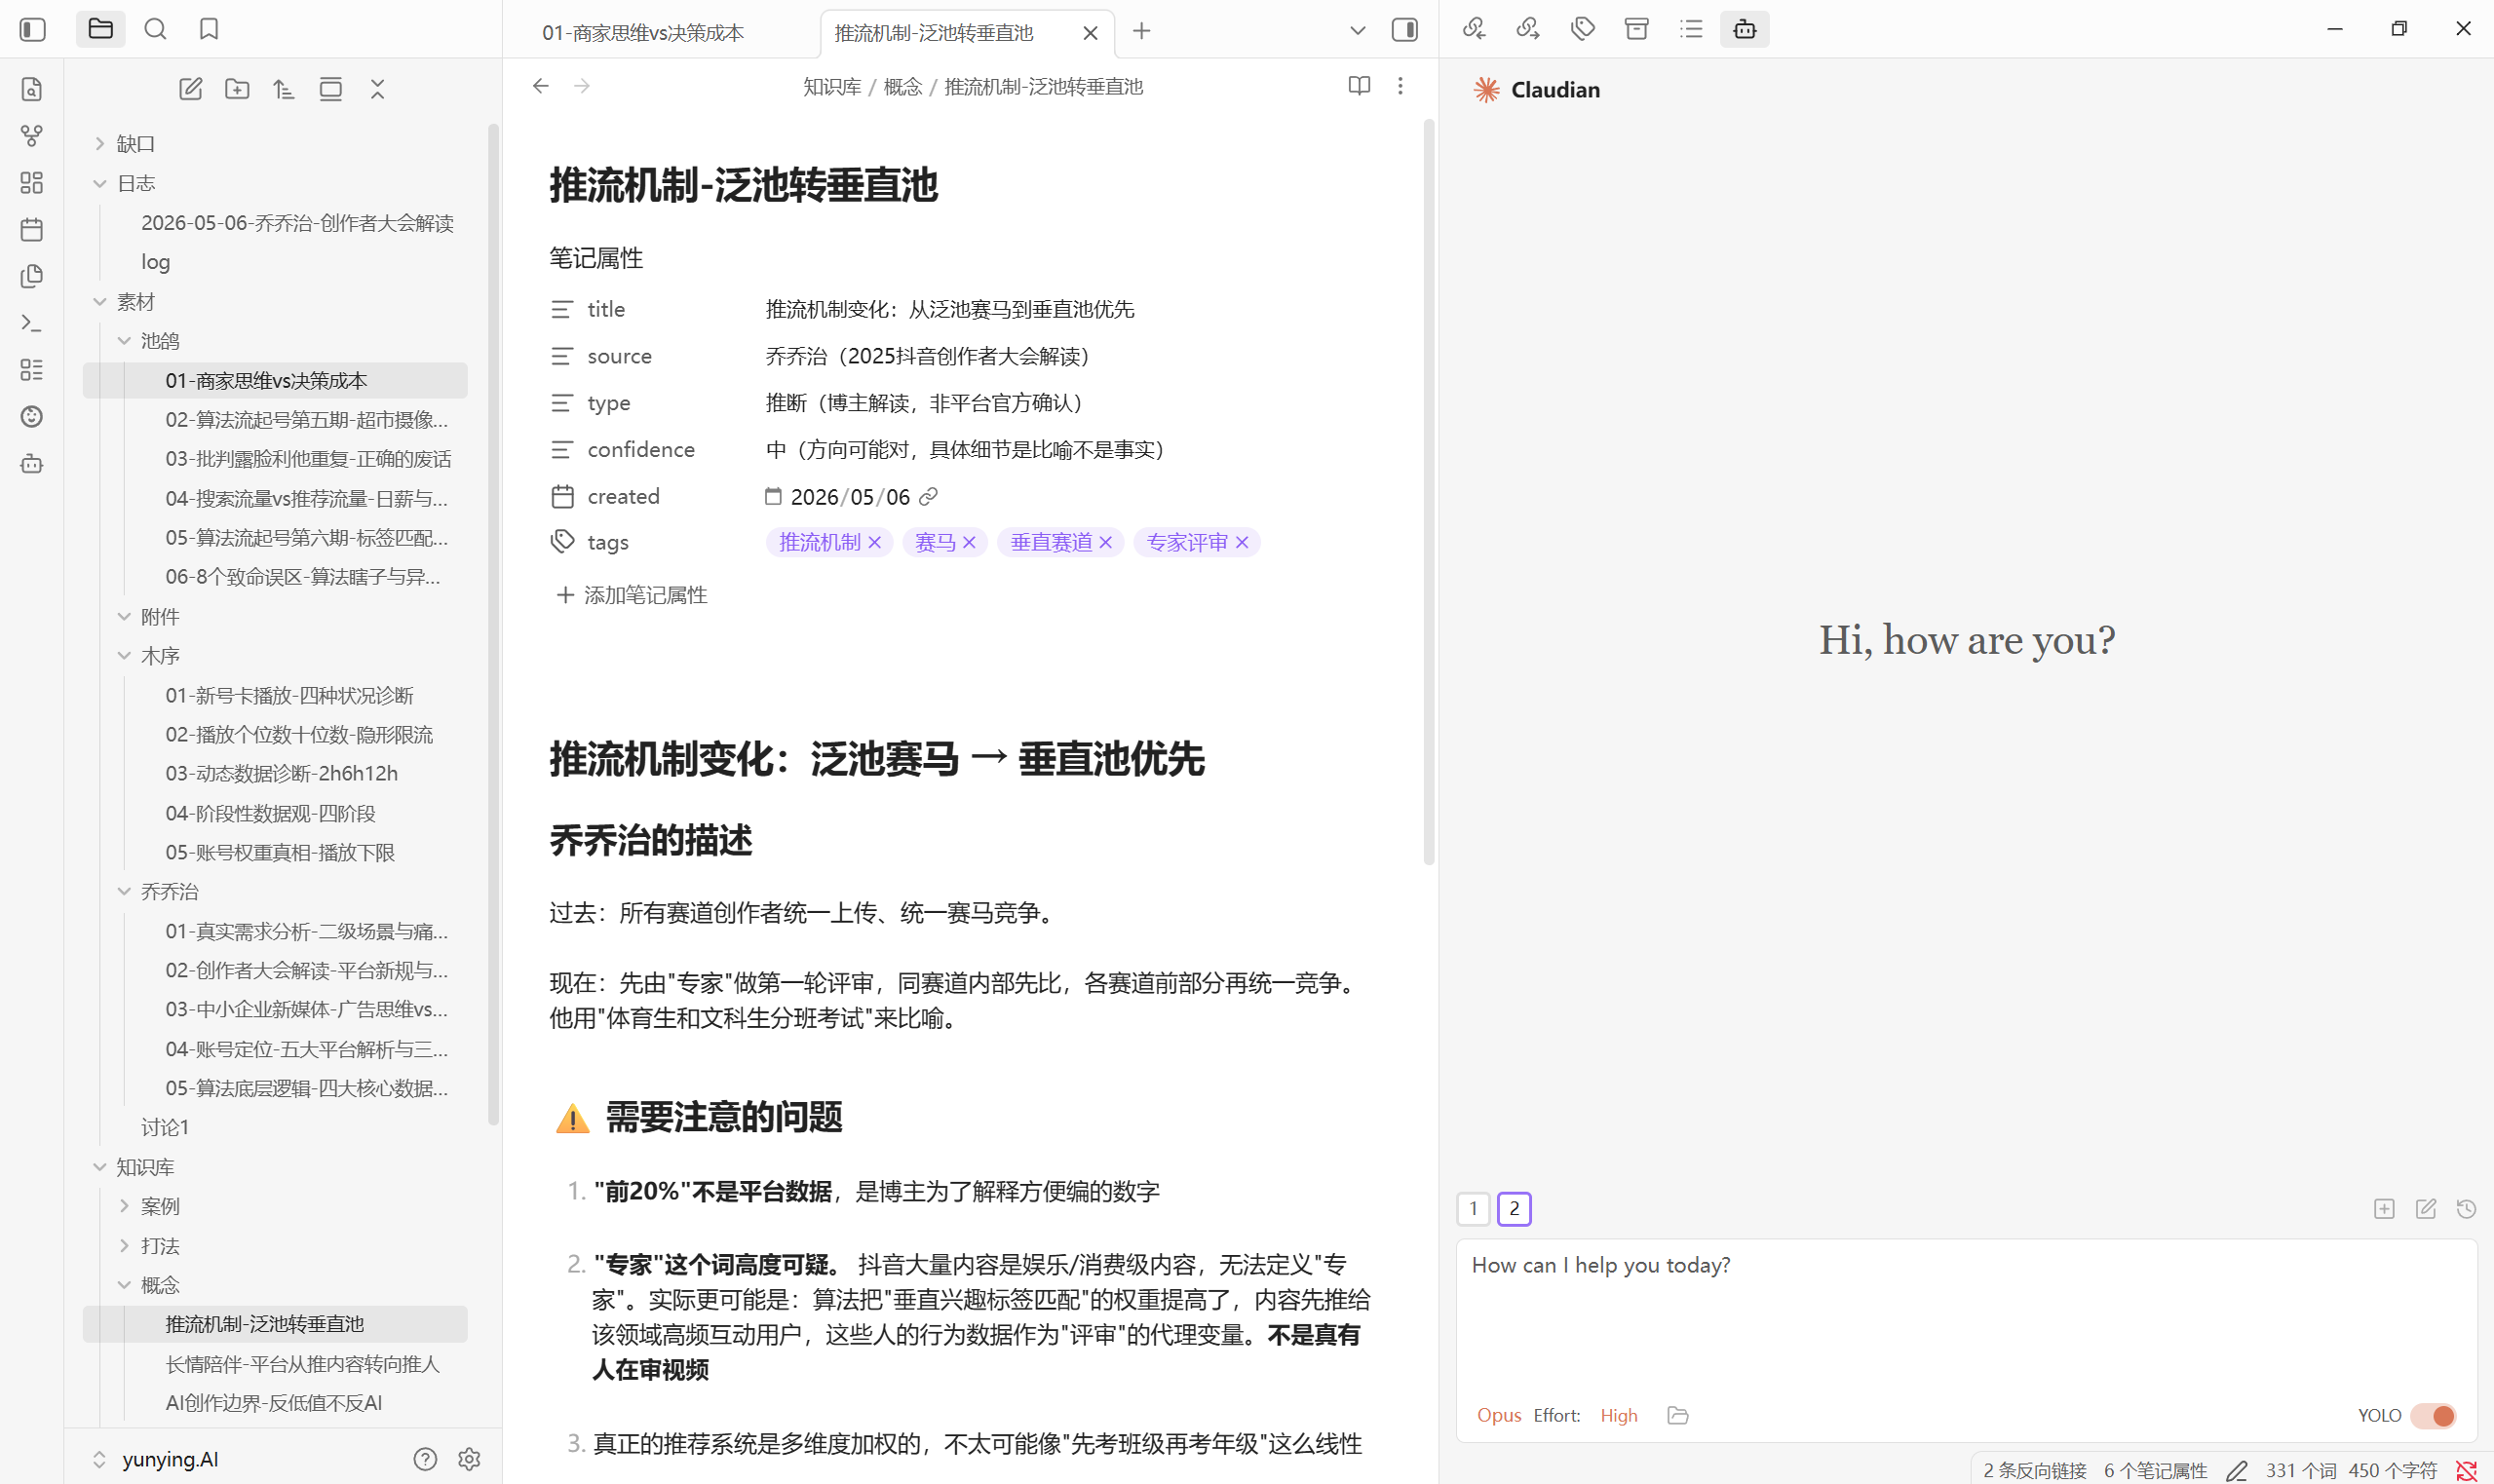Open created date link icon

[928, 496]
